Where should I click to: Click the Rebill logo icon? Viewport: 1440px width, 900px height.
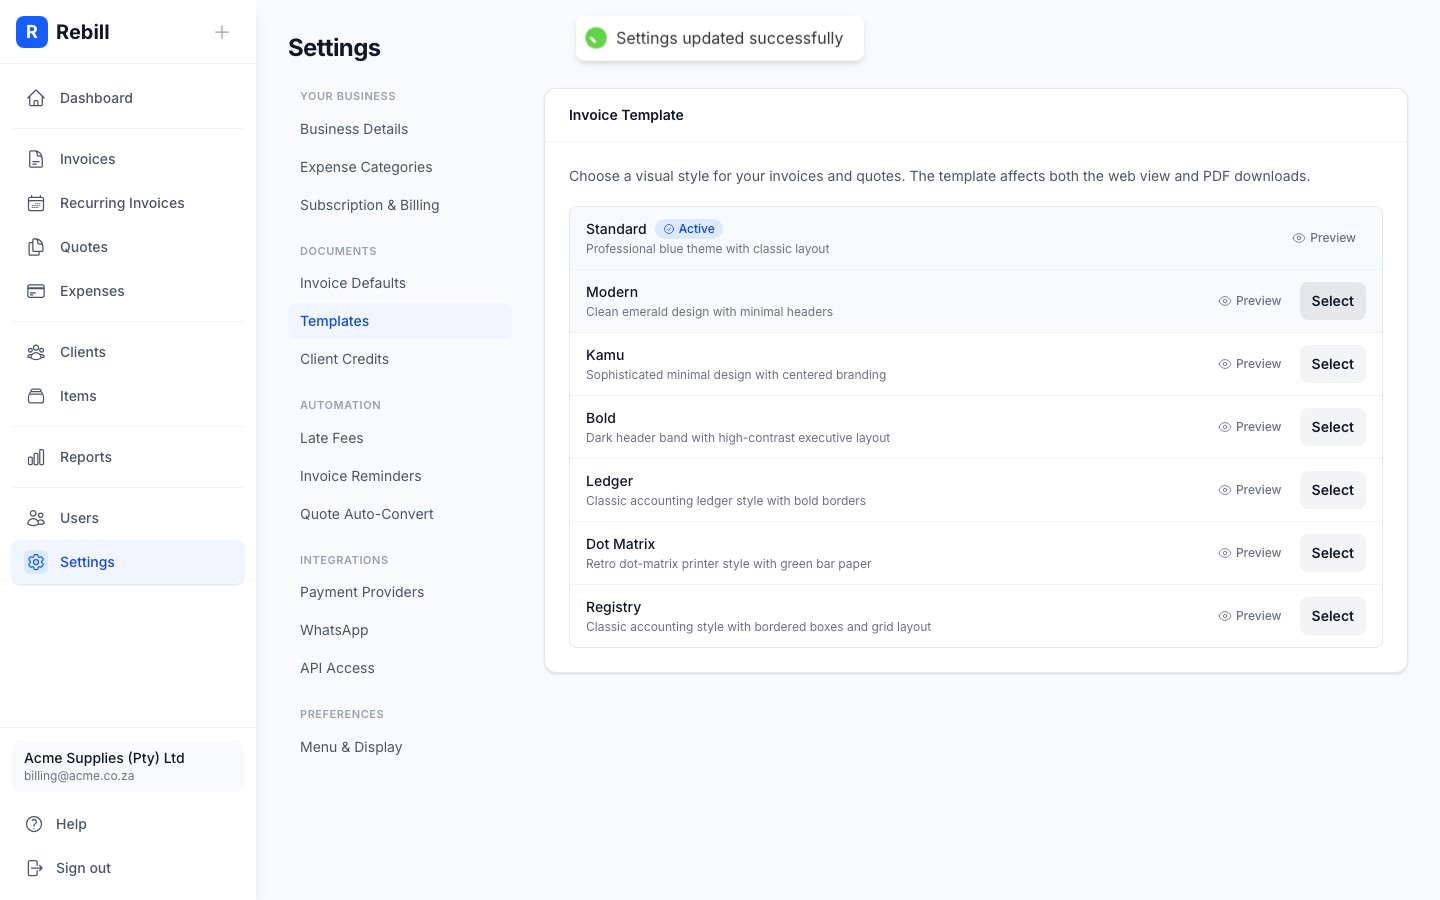[32, 32]
